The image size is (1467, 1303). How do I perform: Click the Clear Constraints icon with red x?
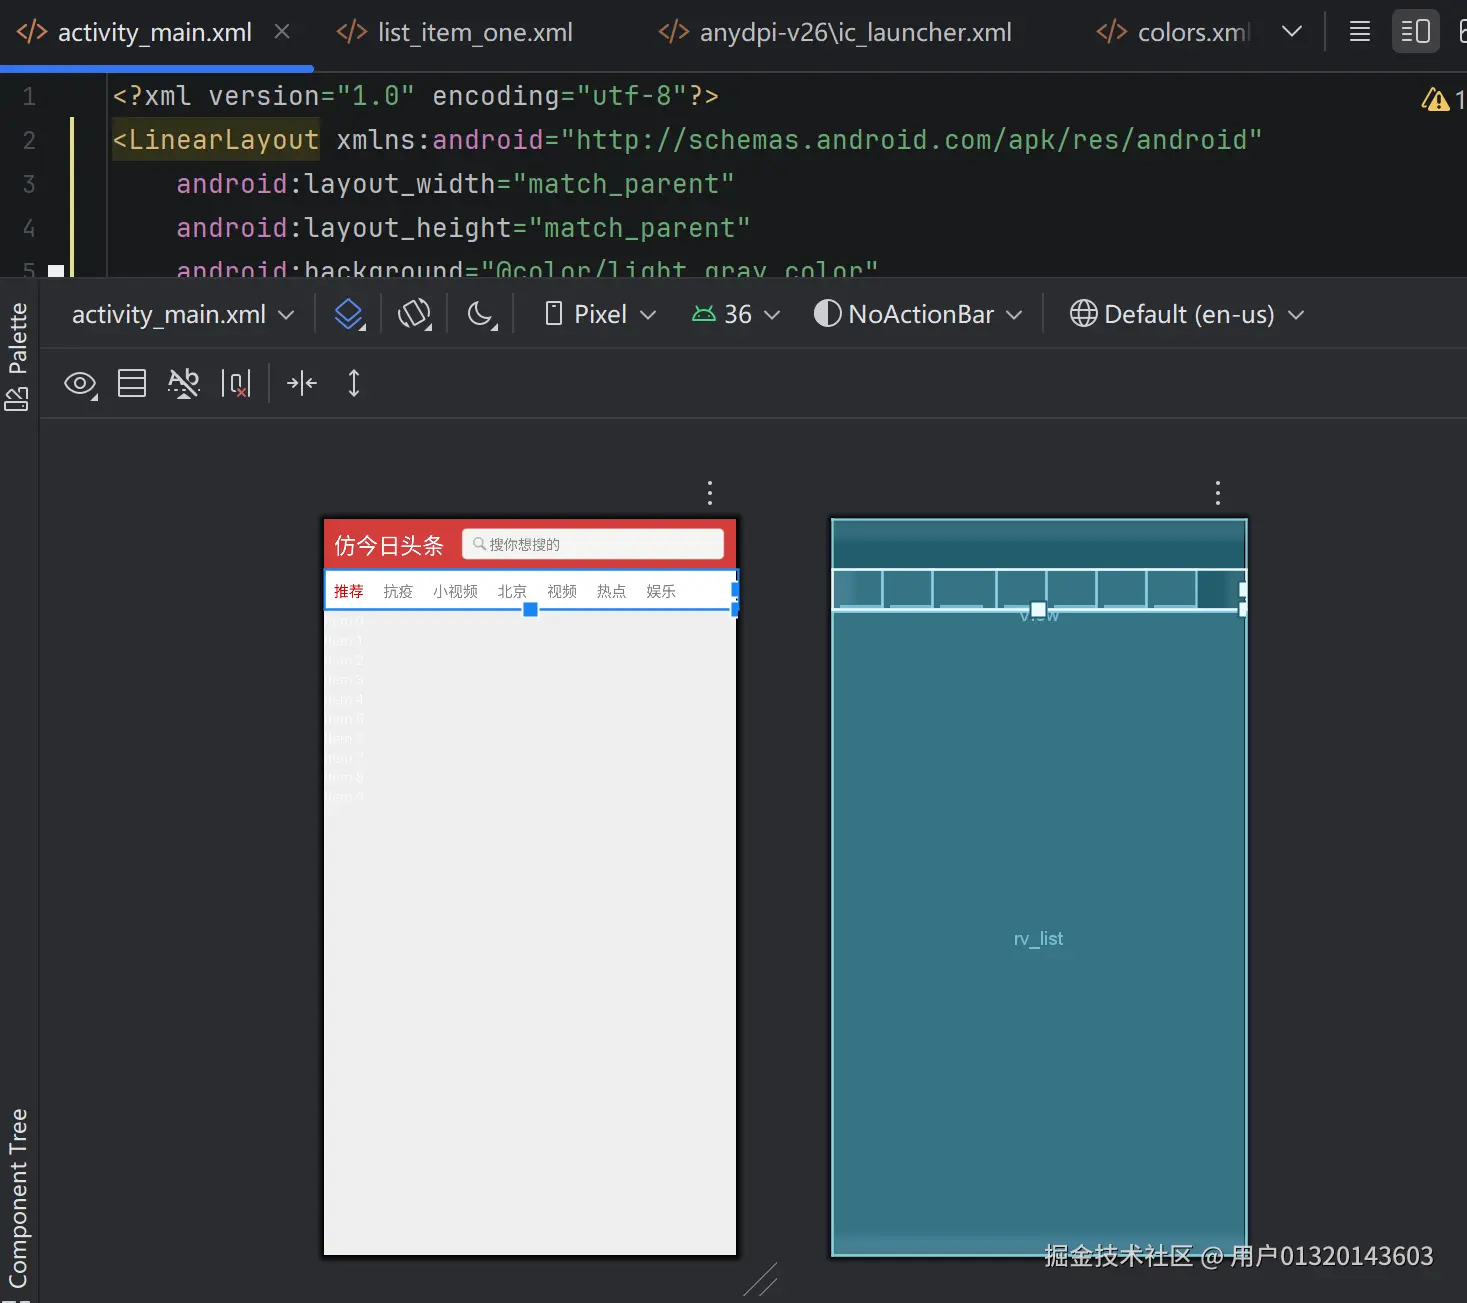[x=236, y=383]
